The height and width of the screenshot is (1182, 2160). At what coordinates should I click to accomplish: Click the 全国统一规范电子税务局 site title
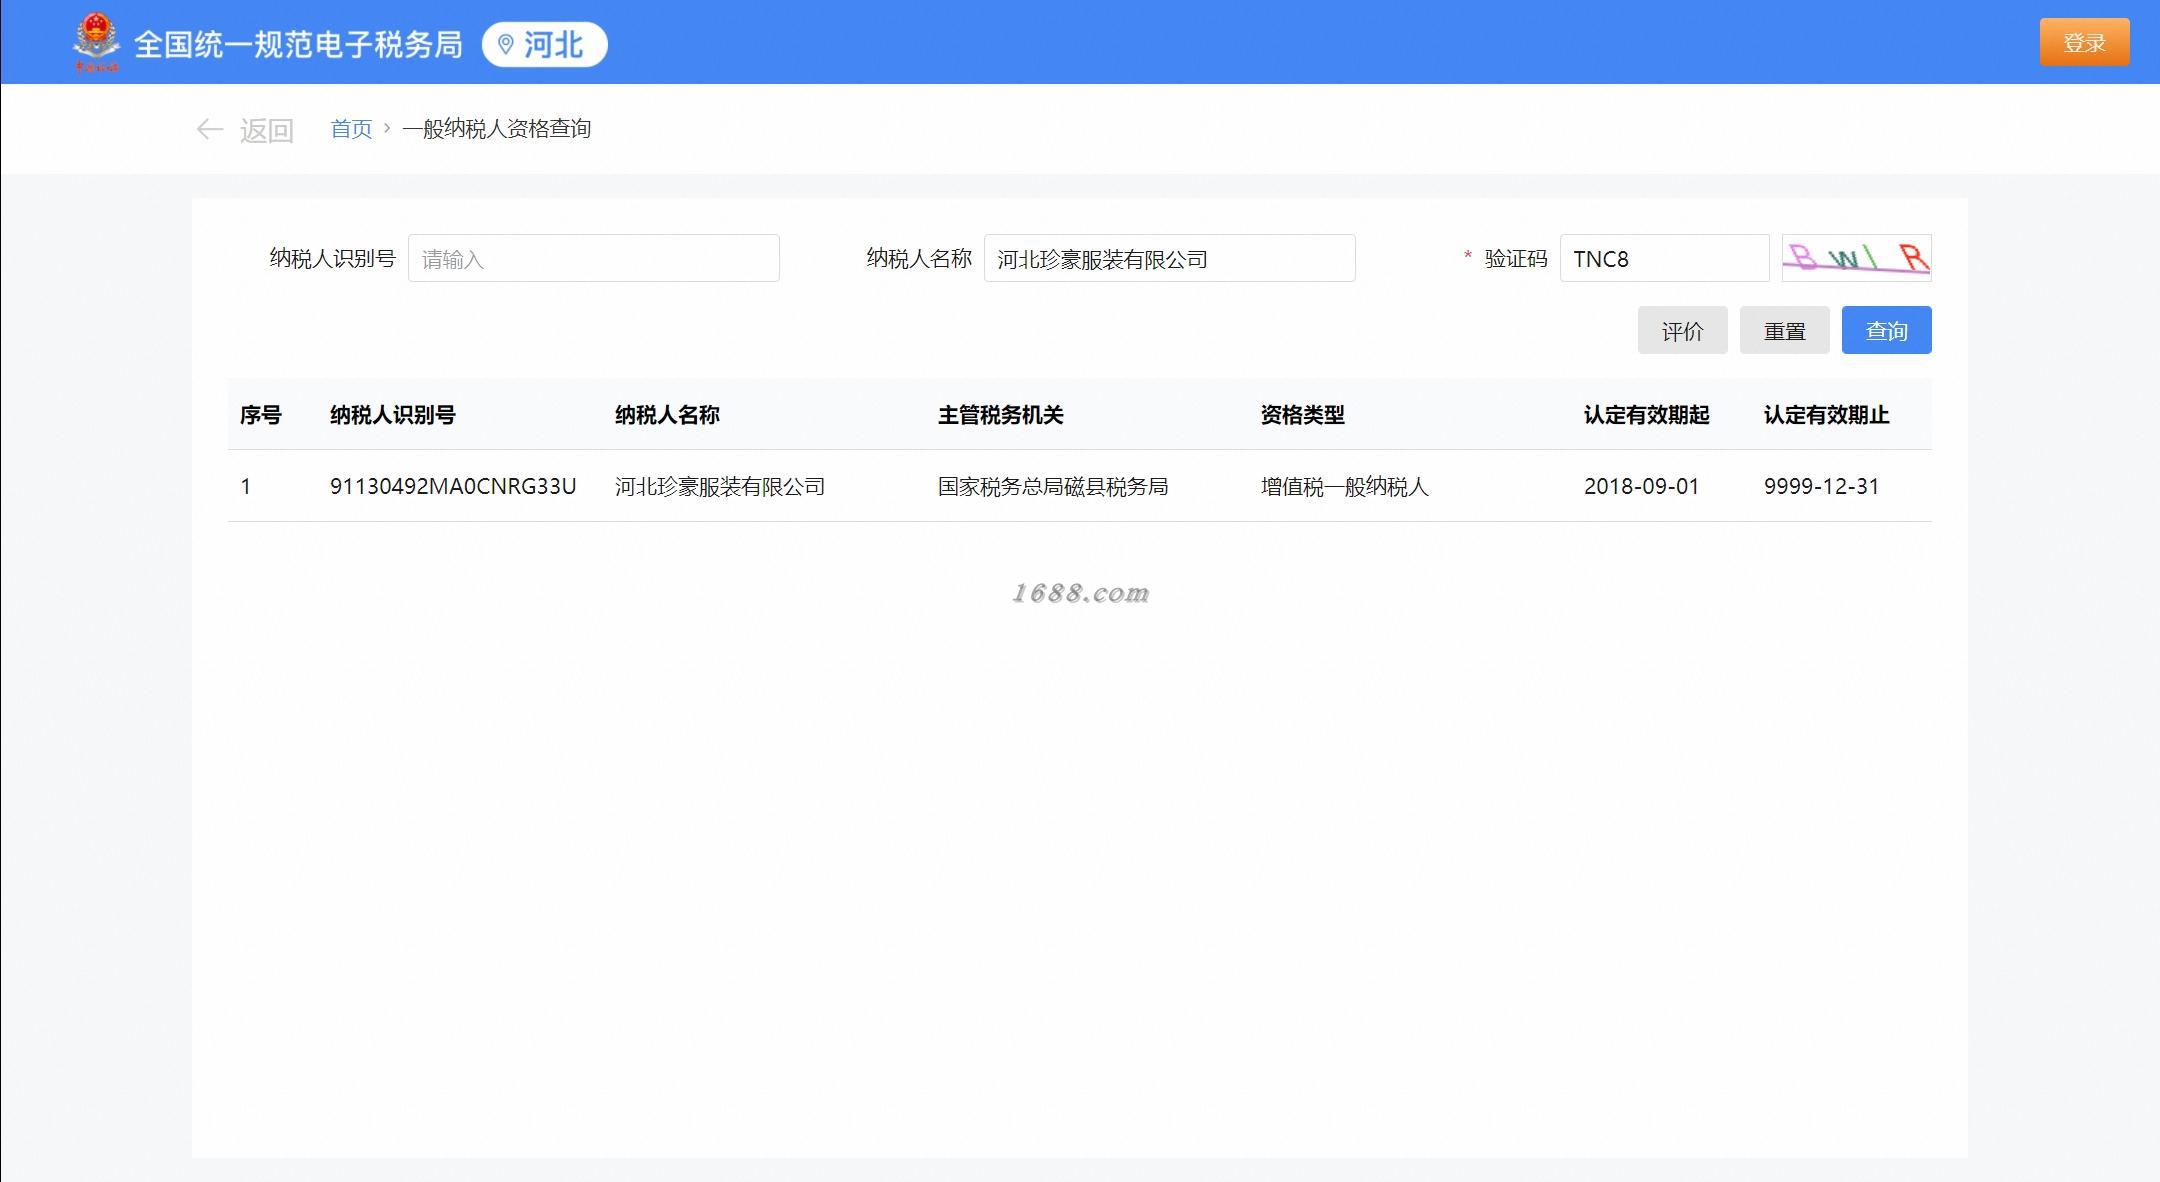(298, 44)
